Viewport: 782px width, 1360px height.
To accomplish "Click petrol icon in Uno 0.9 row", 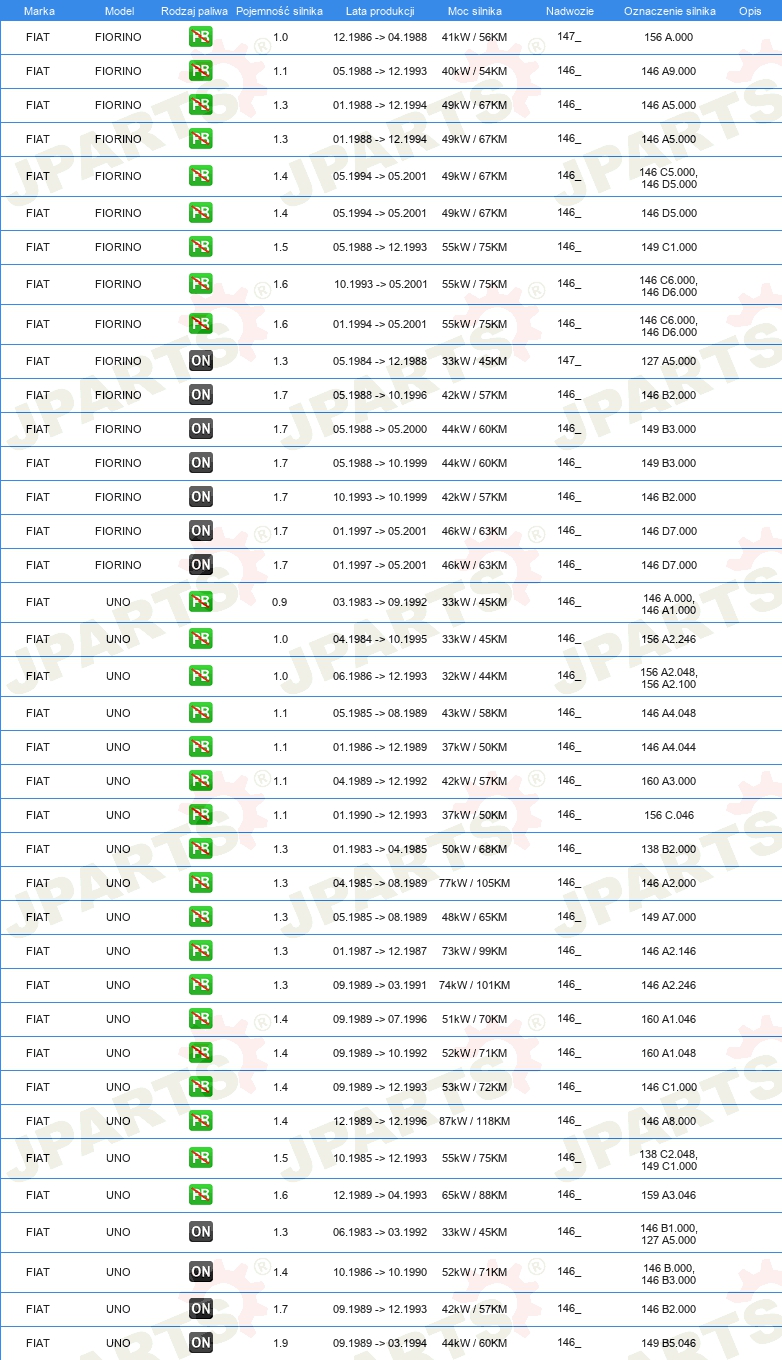I will click(x=201, y=602).
